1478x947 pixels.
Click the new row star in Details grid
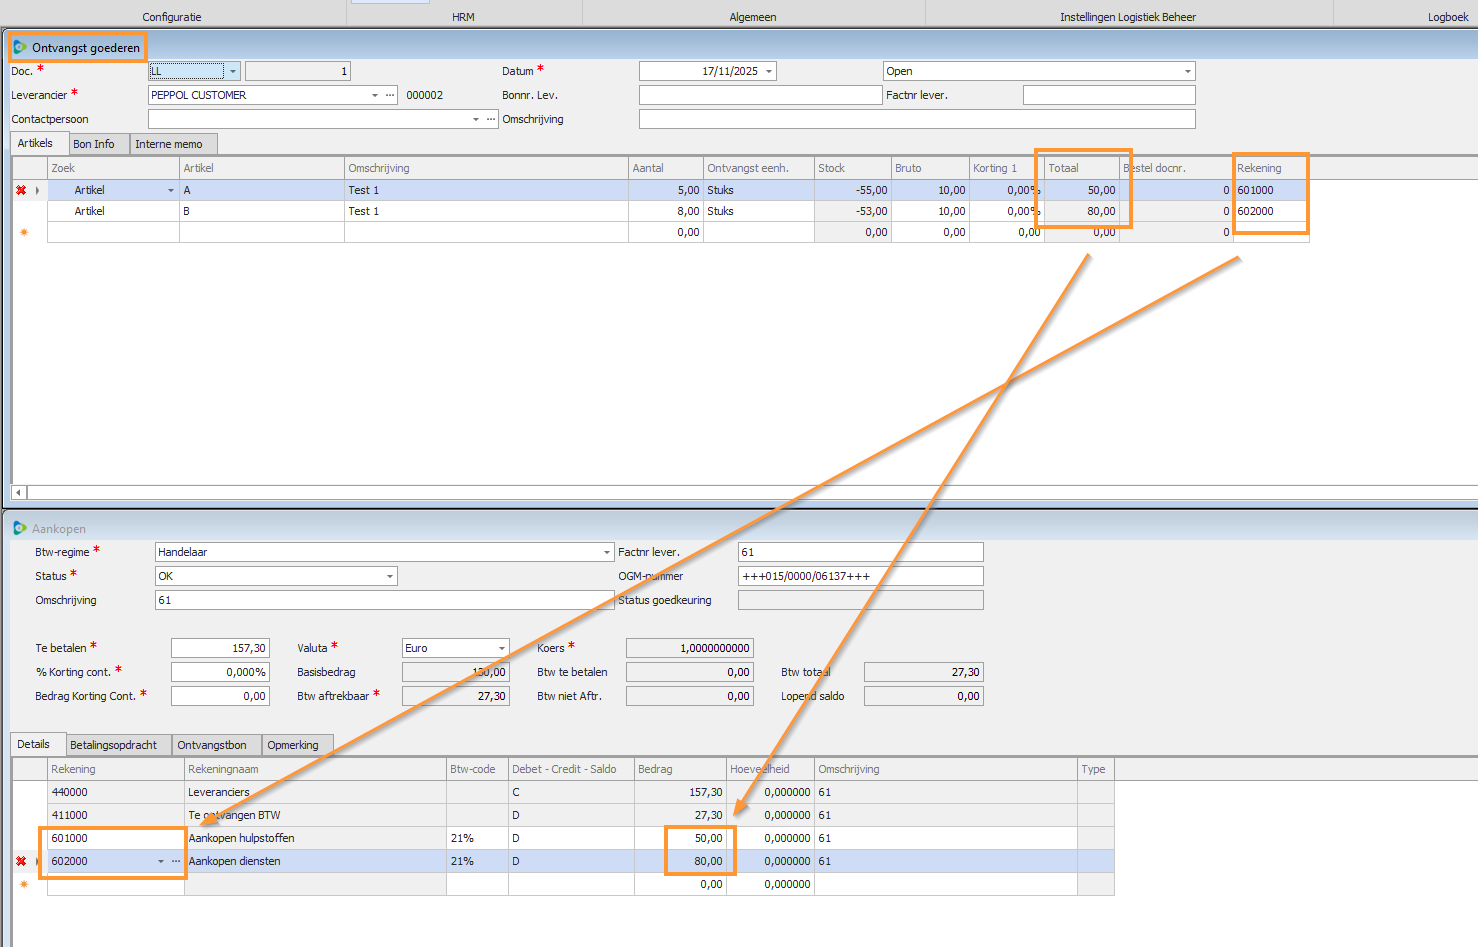click(x=24, y=884)
